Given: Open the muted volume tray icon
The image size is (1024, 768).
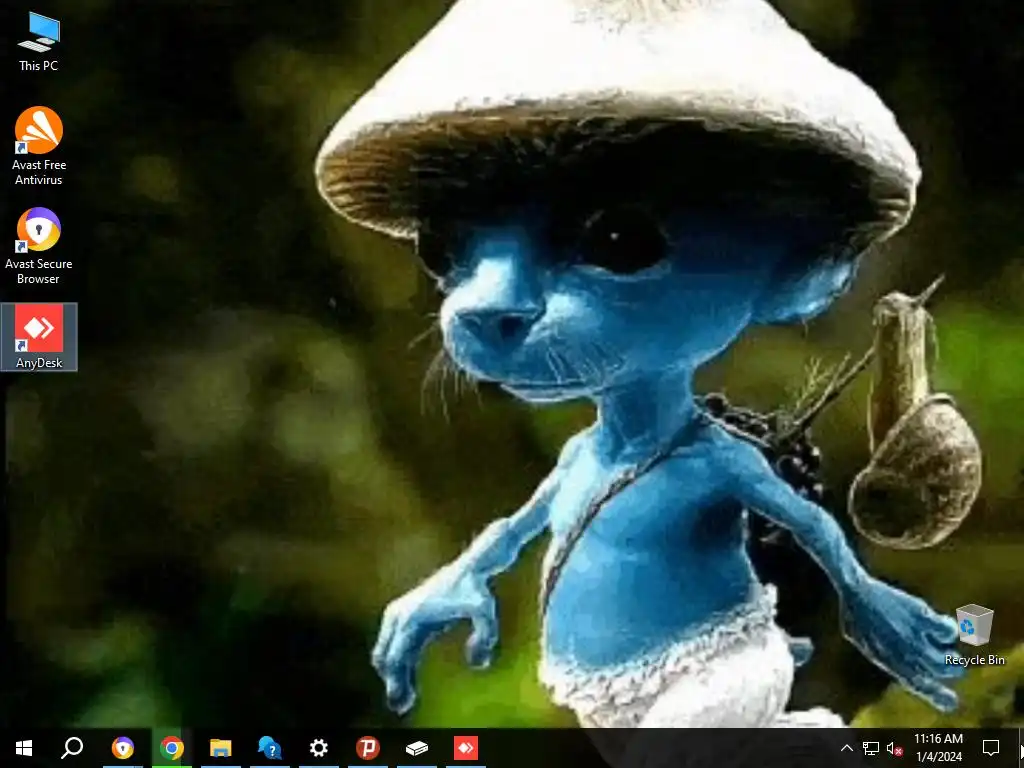Looking at the screenshot, I should point(895,748).
